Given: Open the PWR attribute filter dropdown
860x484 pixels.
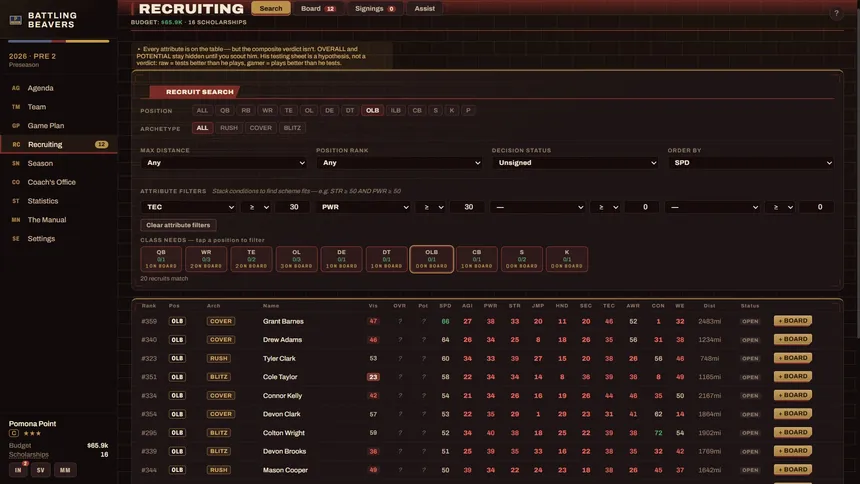Looking at the screenshot, I should click(363, 207).
